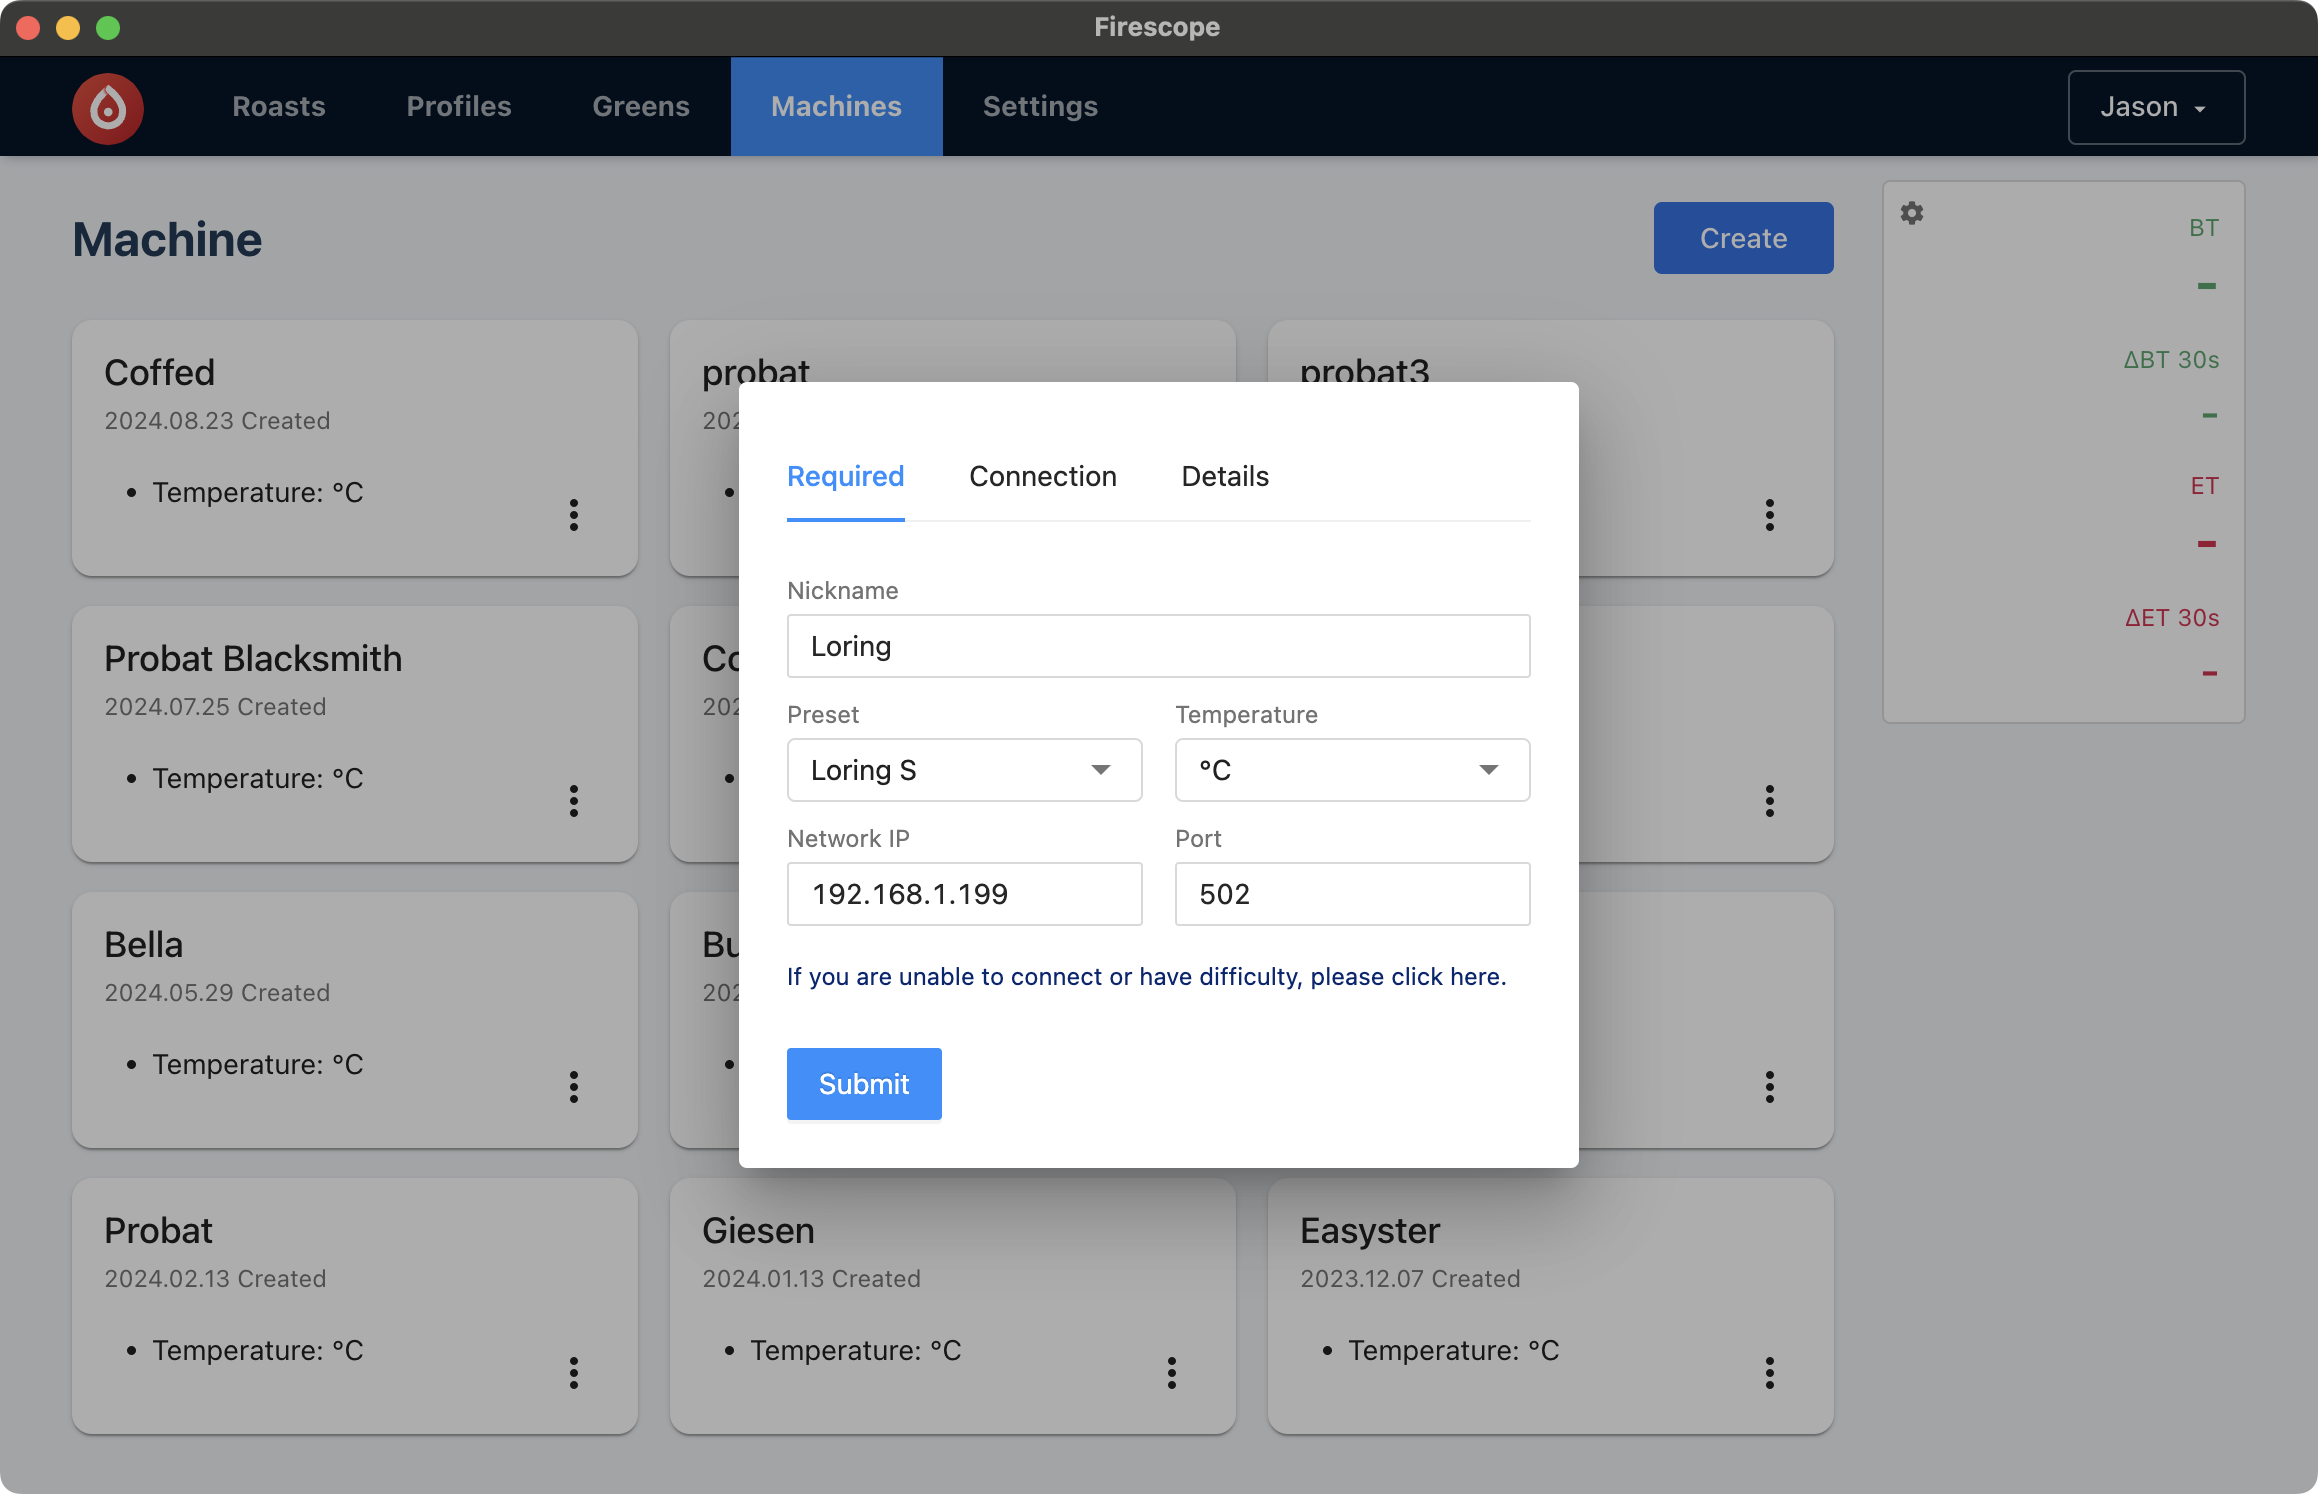This screenshot has width=2318, height=1494.
Task: Go to the Roasts navigation item
Action: [x=279, y=107]
